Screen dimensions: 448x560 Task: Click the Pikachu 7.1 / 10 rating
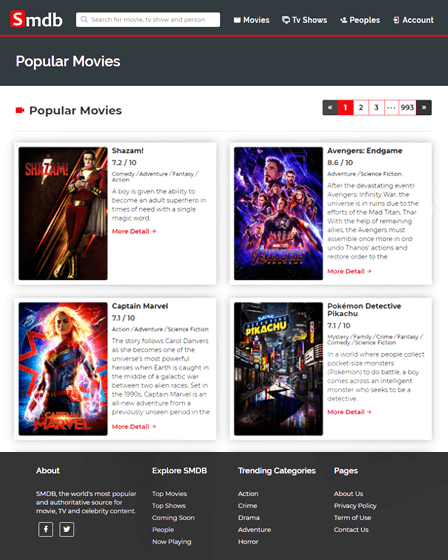pyautogui.click(x=339, y=325)
